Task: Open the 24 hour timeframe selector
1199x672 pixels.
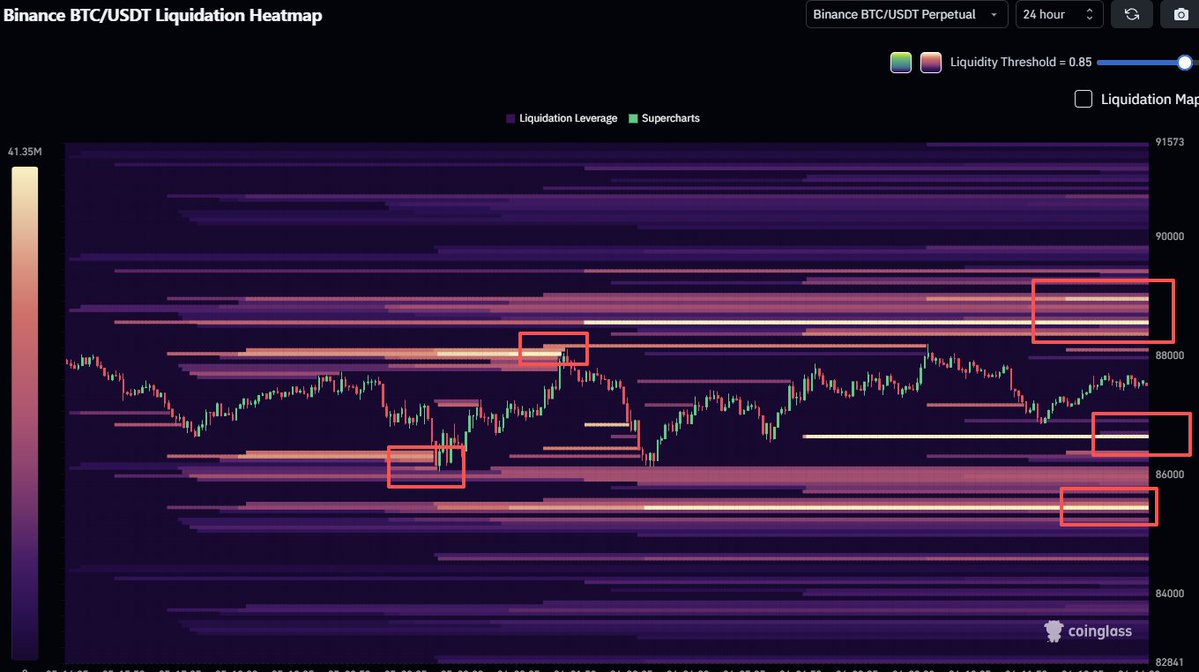Action: pos(1059,15)
